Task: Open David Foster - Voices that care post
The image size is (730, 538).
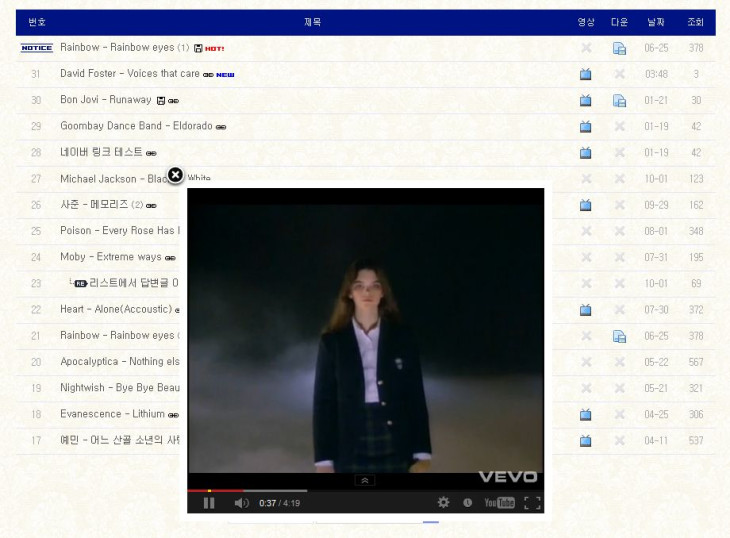Action: (x=129, y=74)
